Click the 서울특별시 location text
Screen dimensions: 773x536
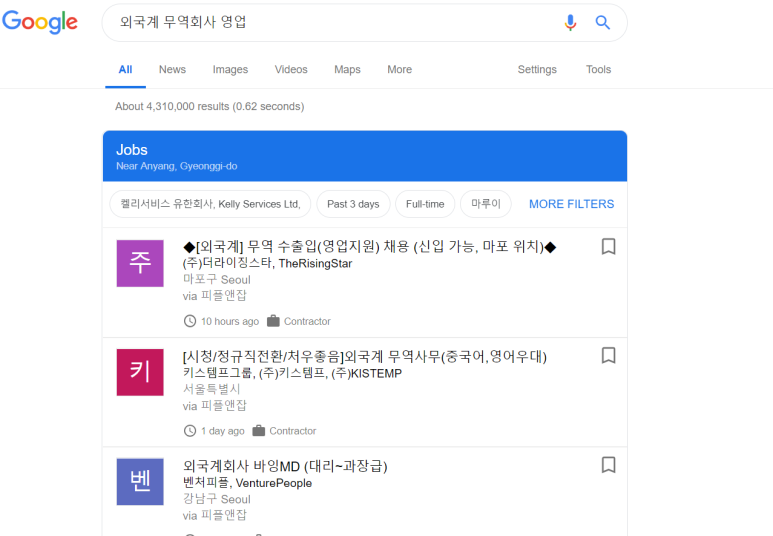(x=211, y=389)
